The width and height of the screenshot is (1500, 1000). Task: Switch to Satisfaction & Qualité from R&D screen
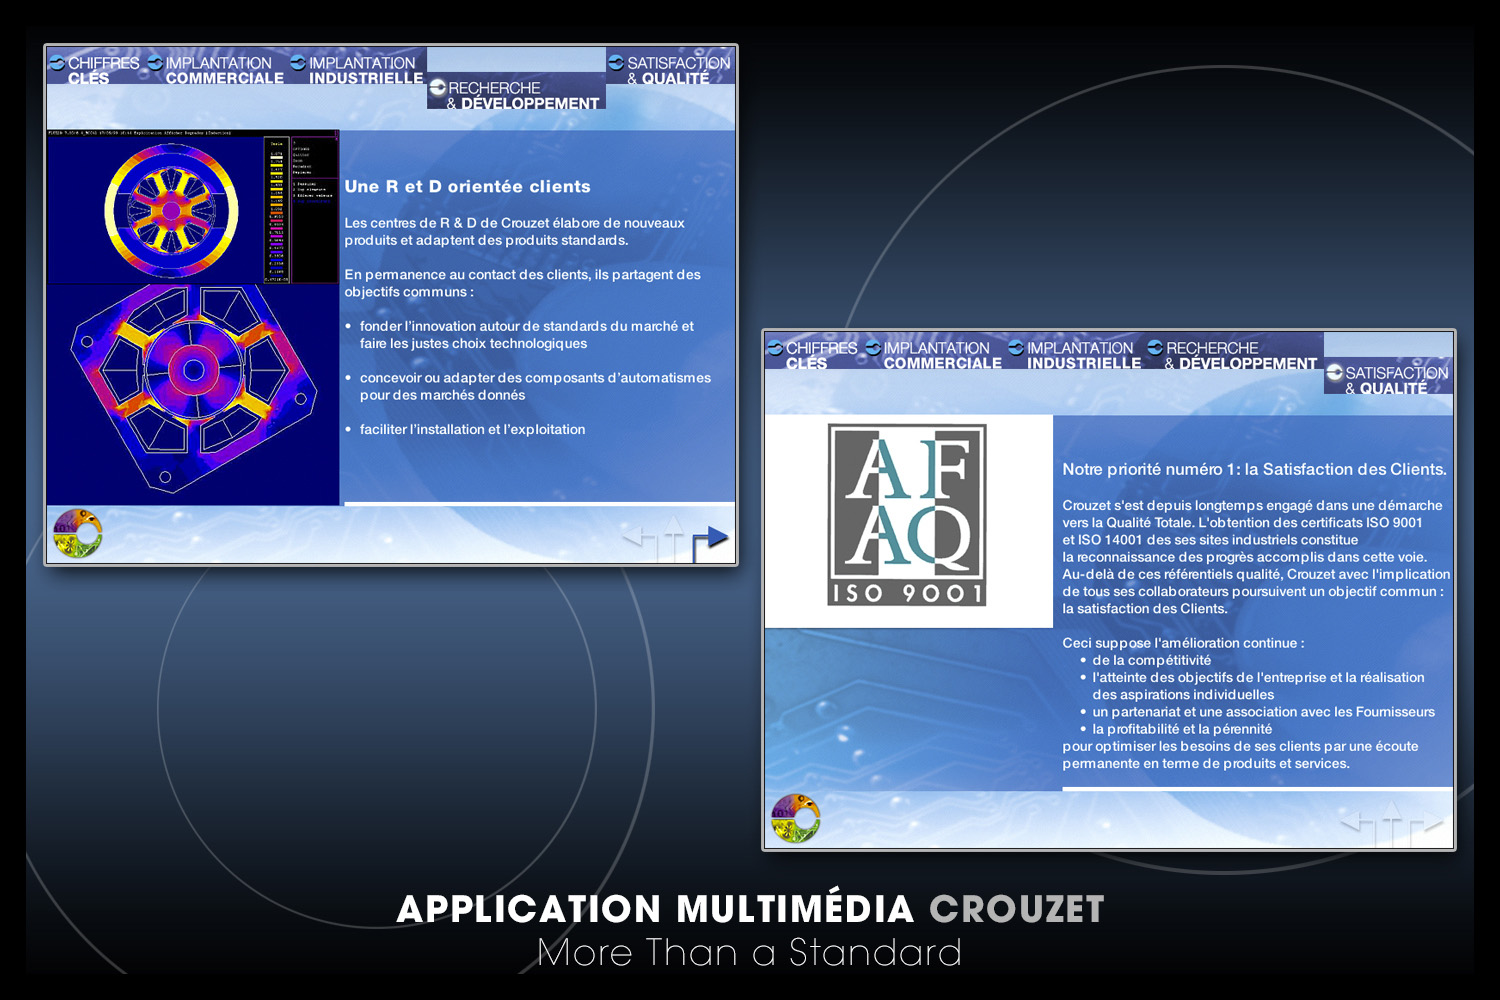(670, 70)
